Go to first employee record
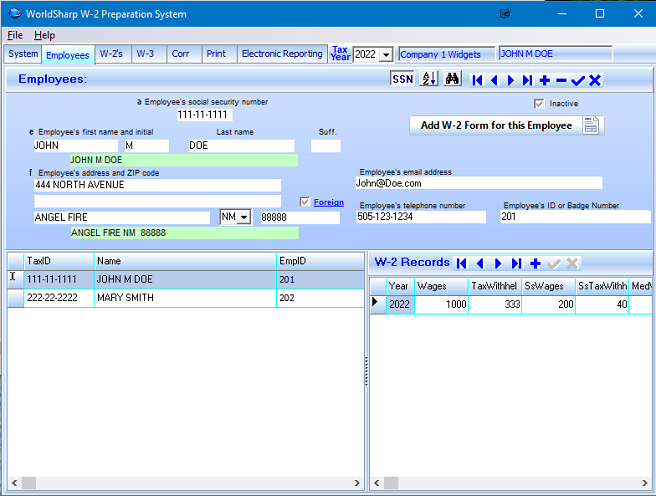Screen dimensions: 656x496 477,80
